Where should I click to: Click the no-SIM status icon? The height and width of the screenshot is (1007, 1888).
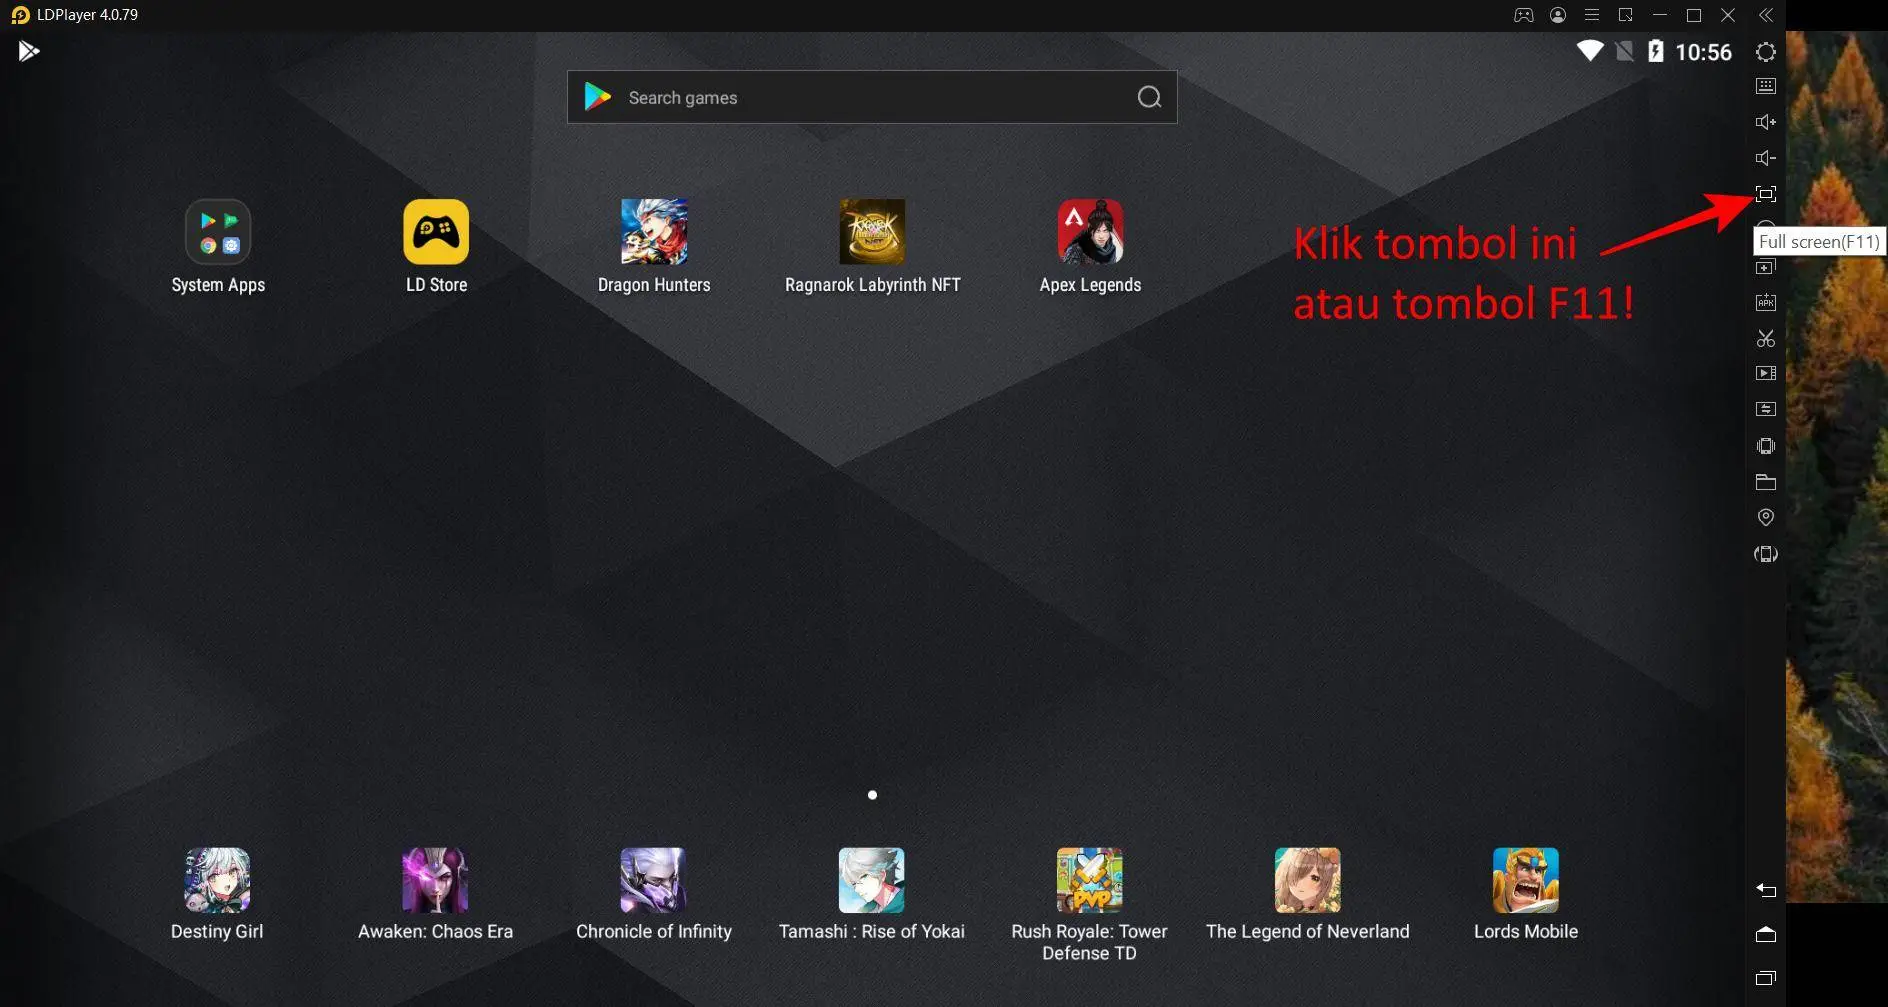tap(1625, 51)
